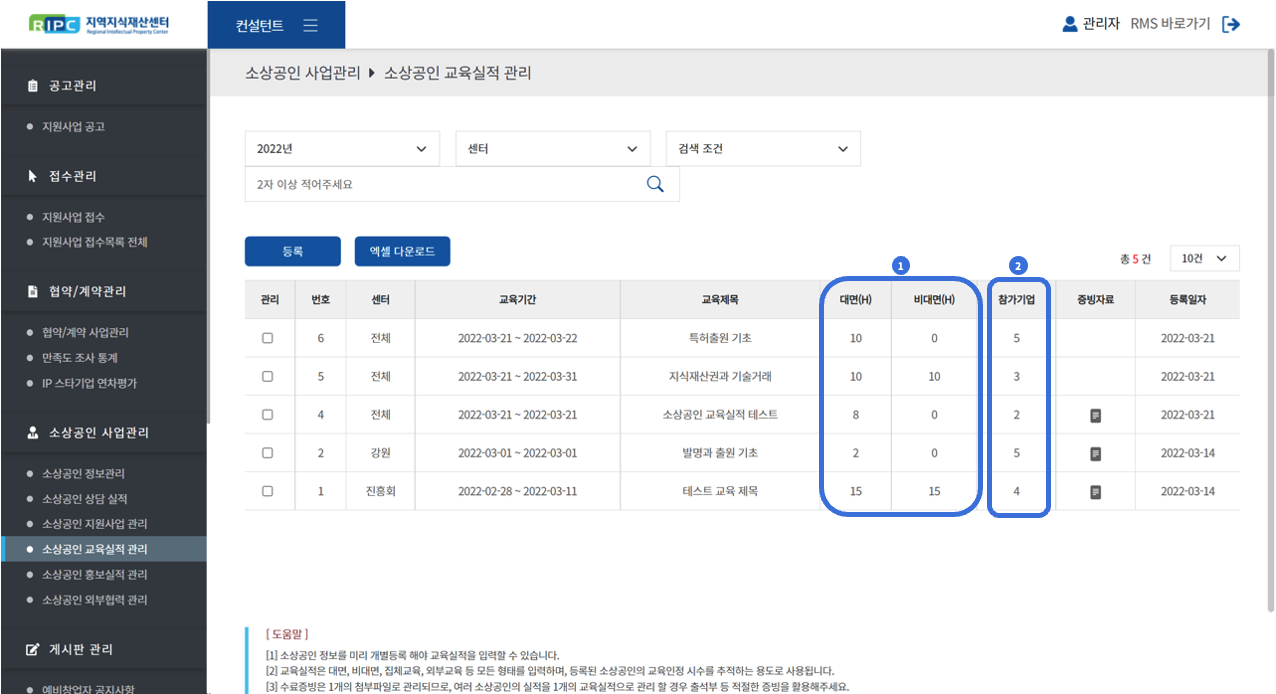Open attachment document icon for row number 1
The image size is (1276, 694).
point(1096,492)
